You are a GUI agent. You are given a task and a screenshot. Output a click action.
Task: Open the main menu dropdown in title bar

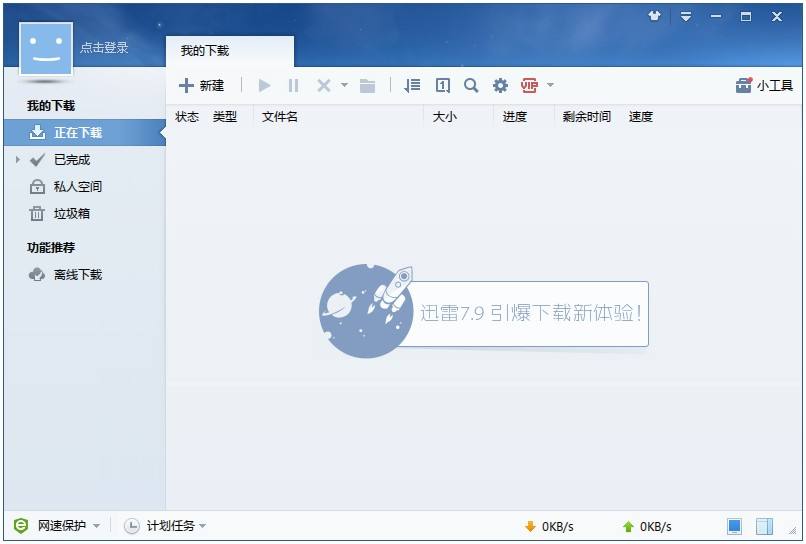coord(685,16)
